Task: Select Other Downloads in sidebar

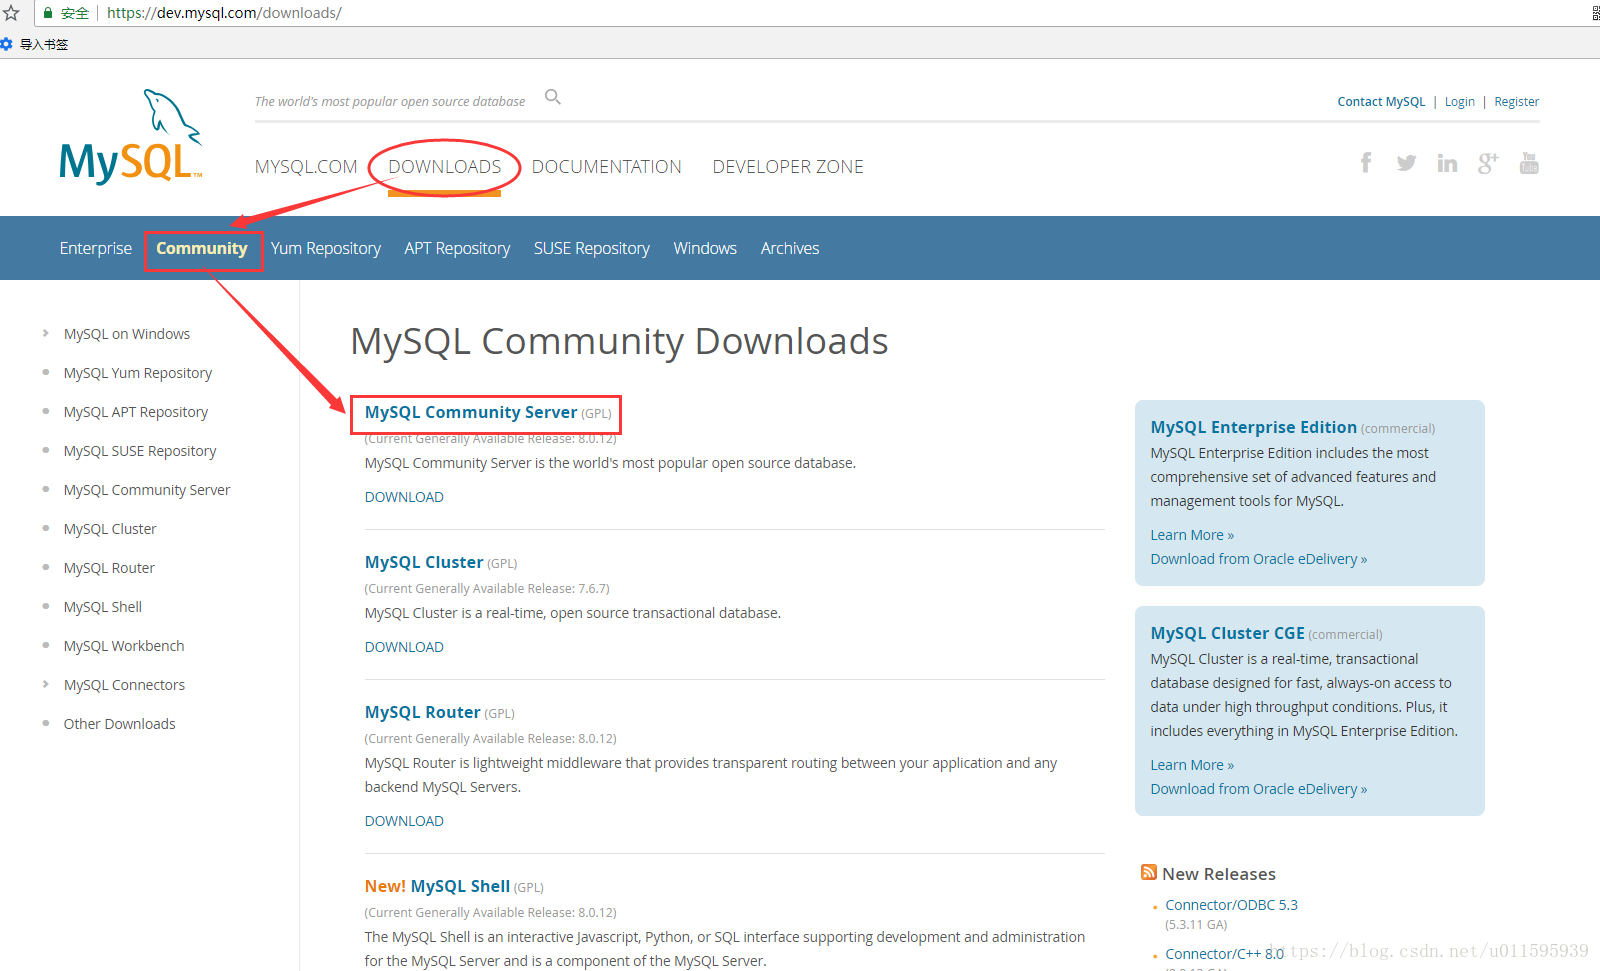Action: click(120, 724)
